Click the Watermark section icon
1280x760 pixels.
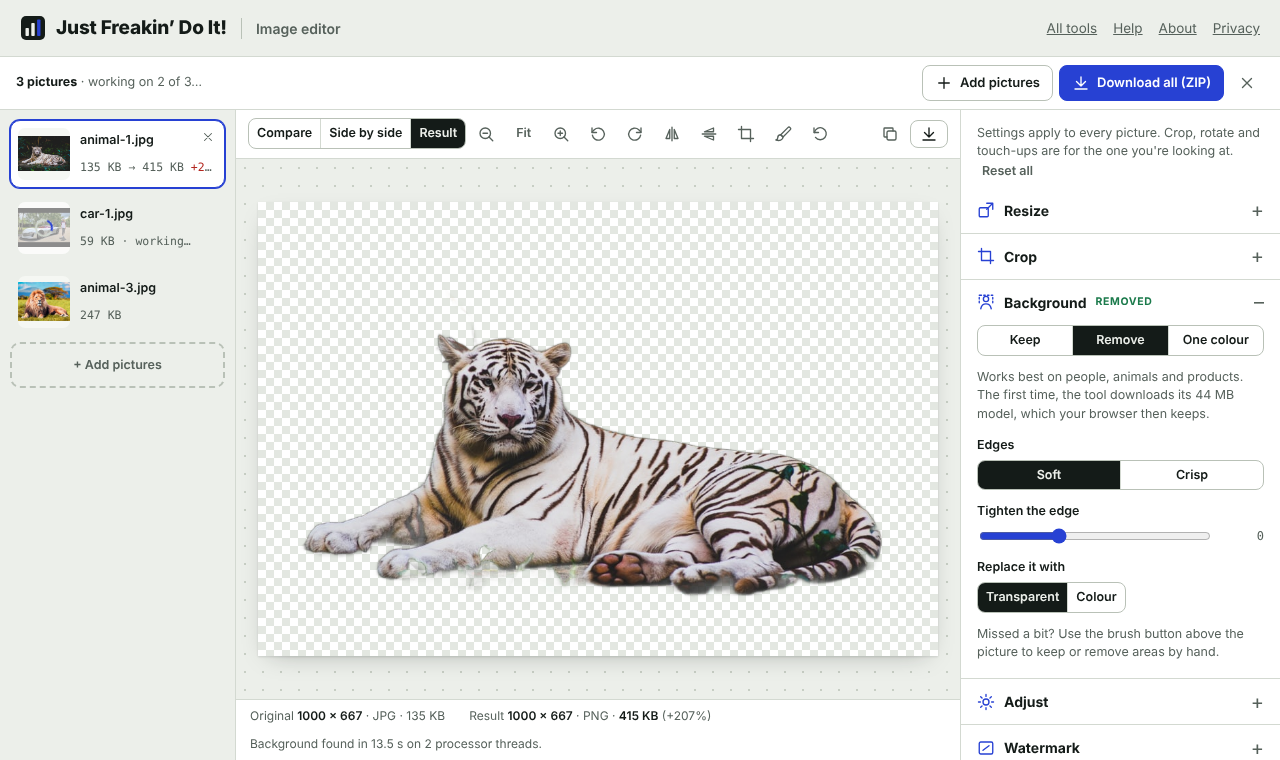[986, 748]
